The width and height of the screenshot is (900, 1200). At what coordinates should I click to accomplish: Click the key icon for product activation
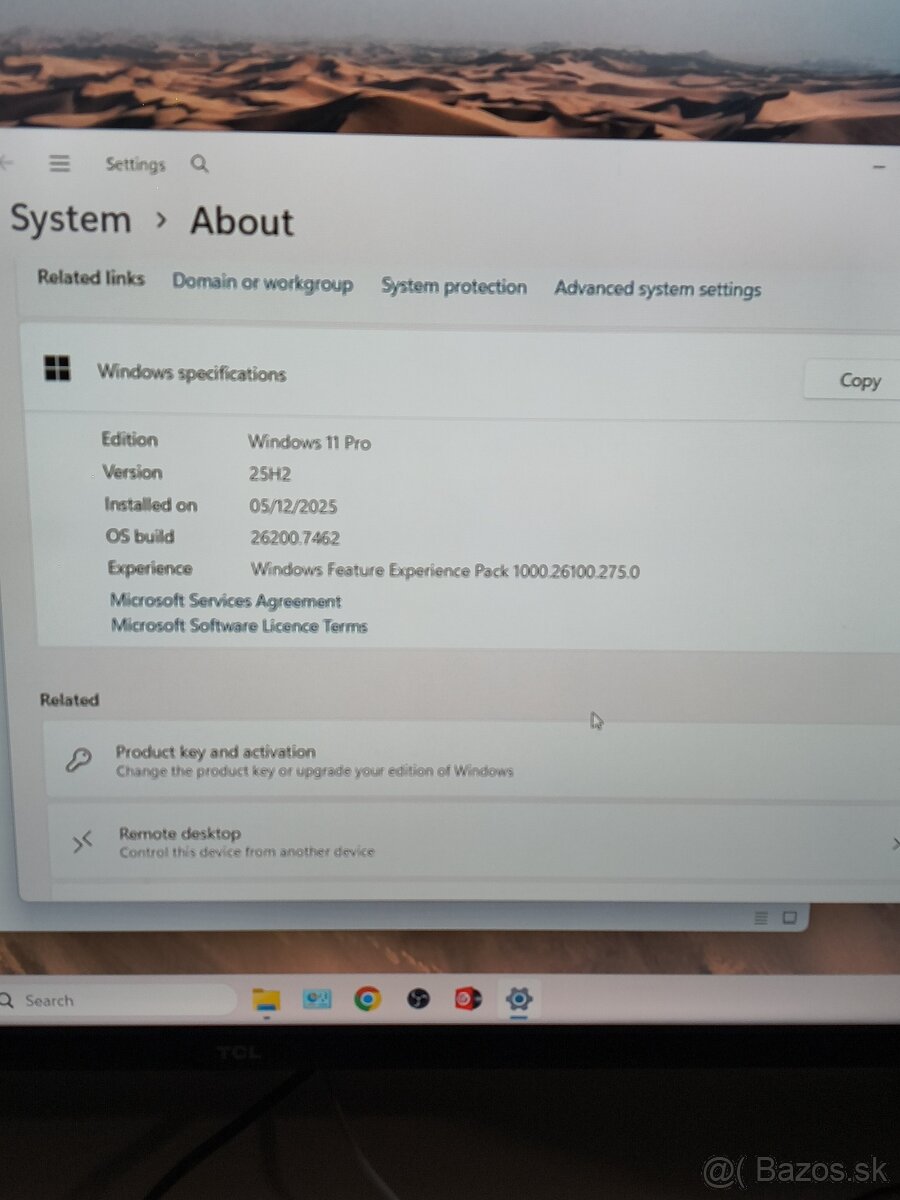pos(78,760)
